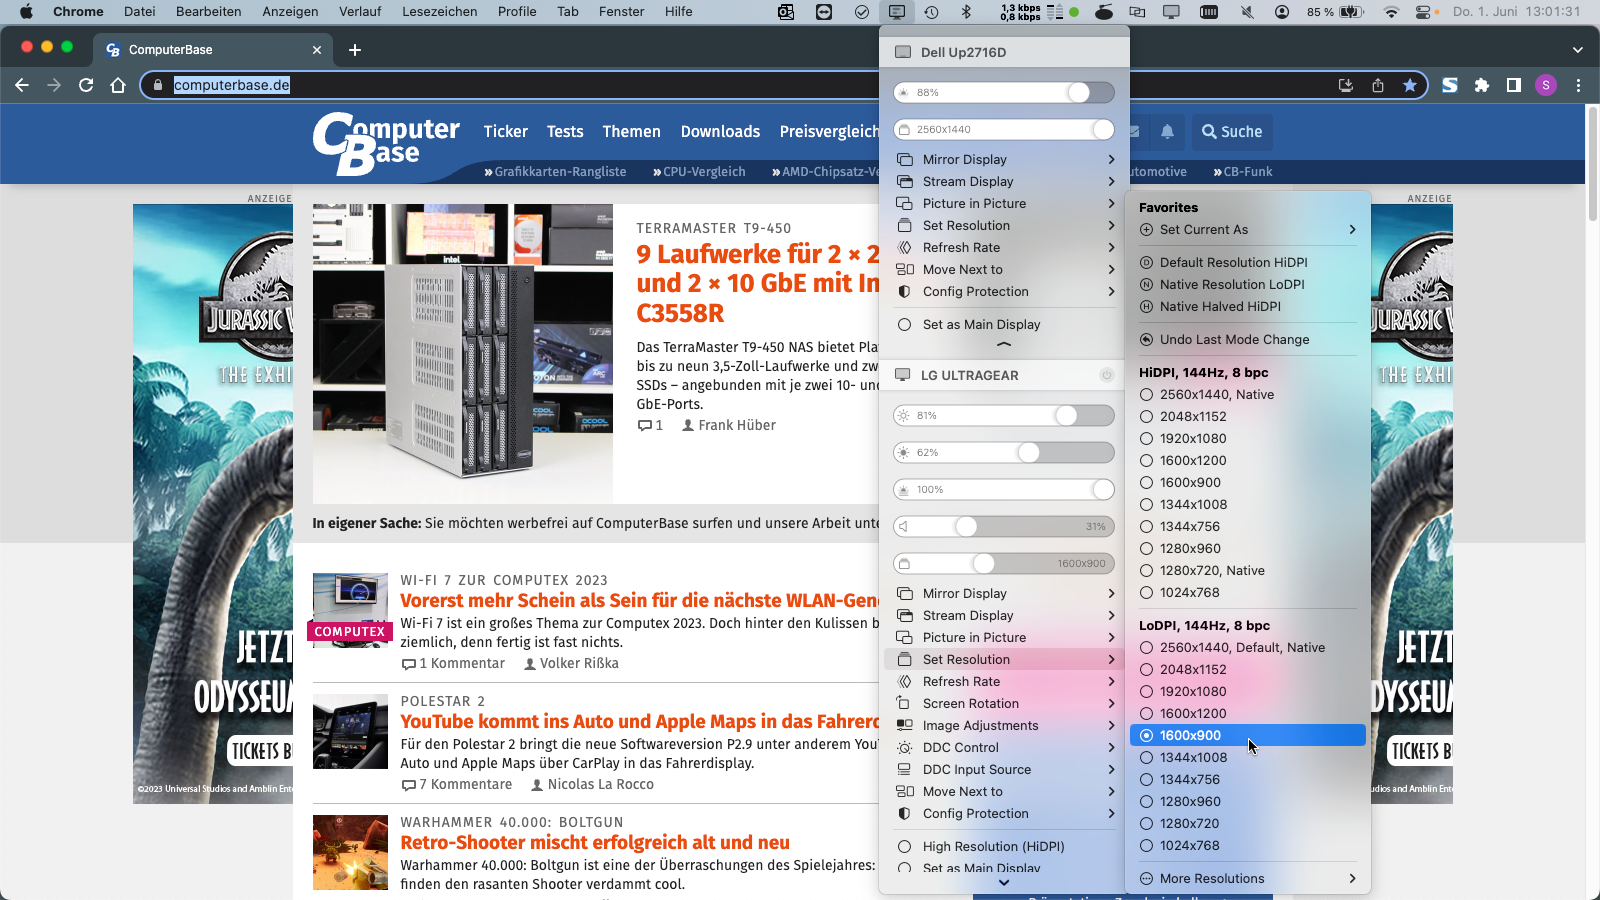
Task: Open the Datei menu
Action: coord(140,12)
